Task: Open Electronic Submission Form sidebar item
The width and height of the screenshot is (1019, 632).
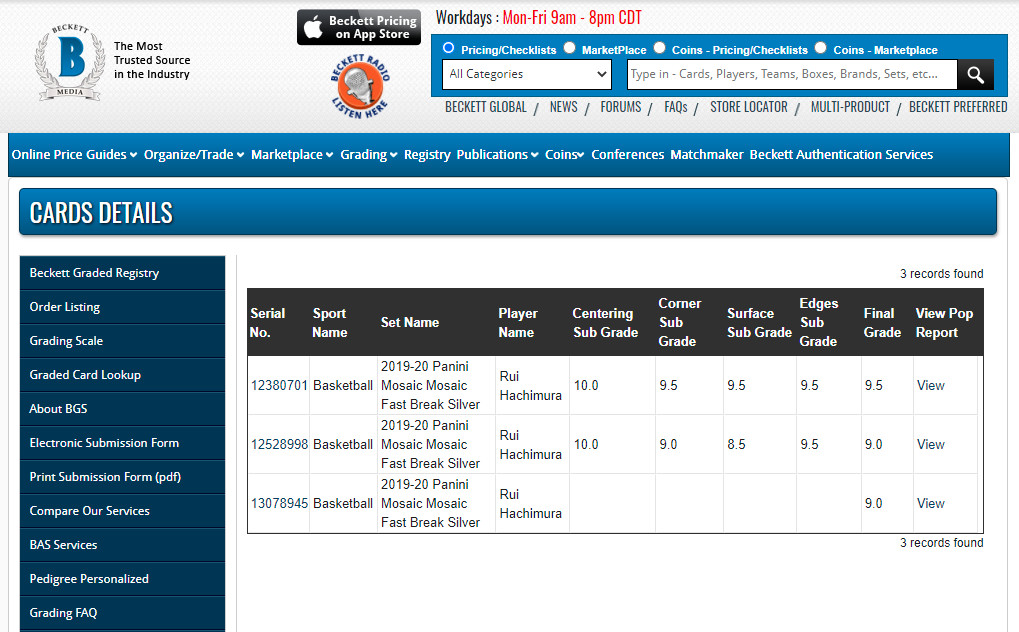Action: pyautogui.click(x=122, y=443)
